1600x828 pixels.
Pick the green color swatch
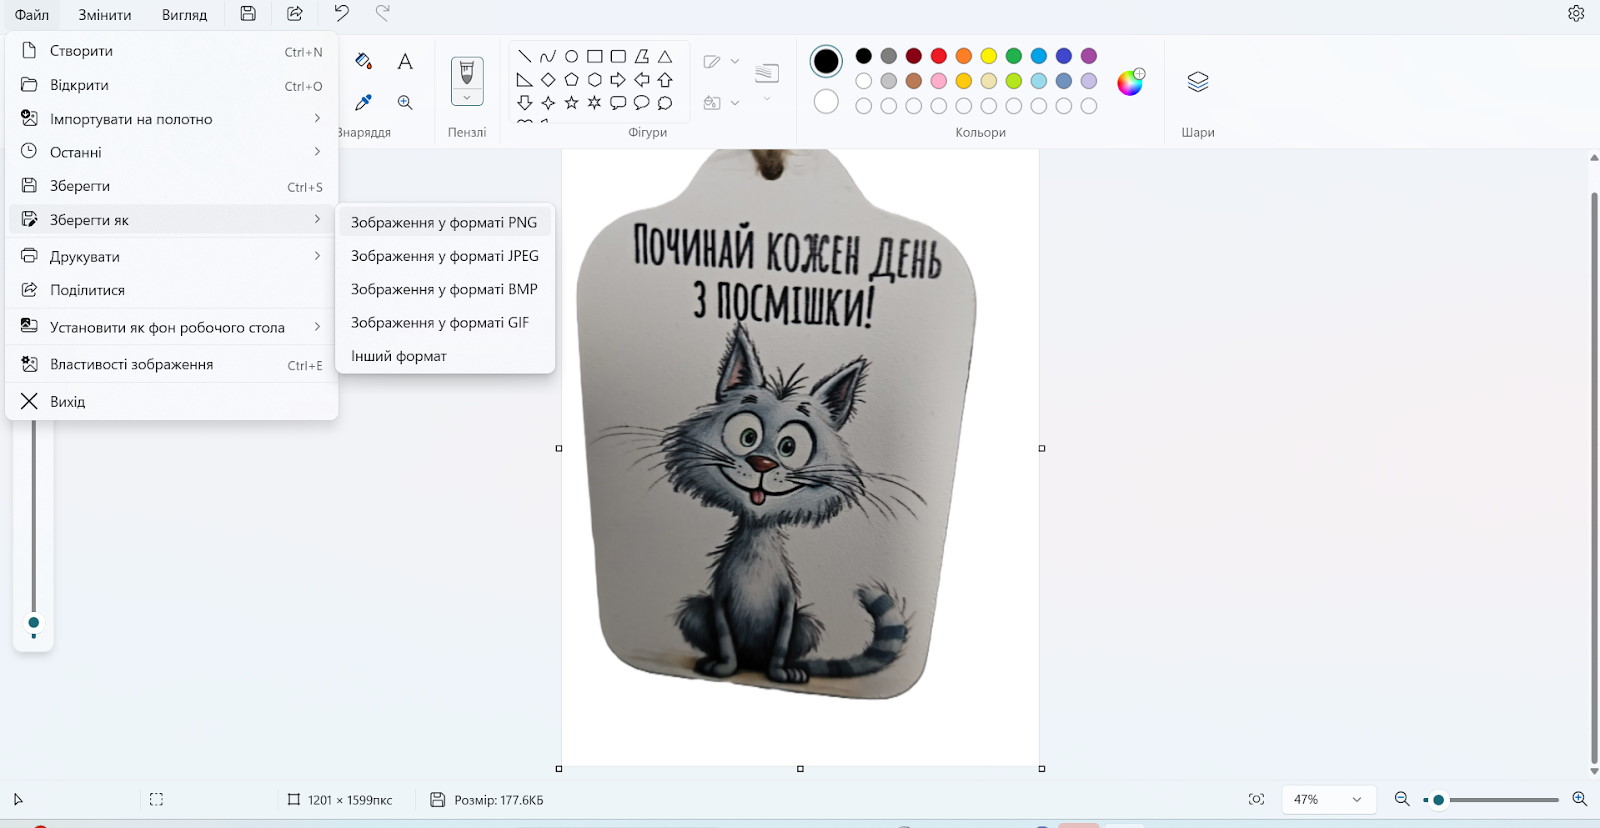[x=1014, y=56]
